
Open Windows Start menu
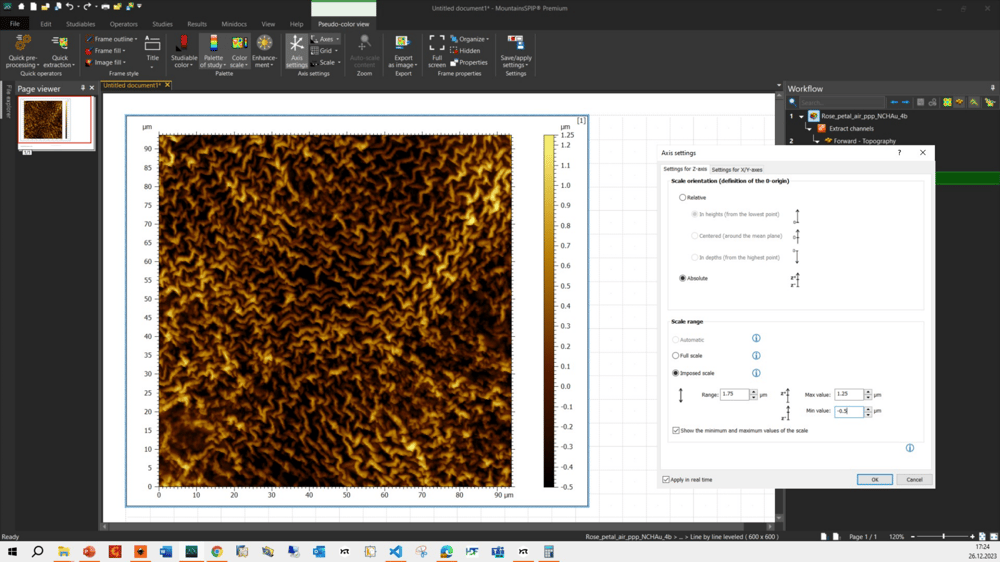coord(12,551)
